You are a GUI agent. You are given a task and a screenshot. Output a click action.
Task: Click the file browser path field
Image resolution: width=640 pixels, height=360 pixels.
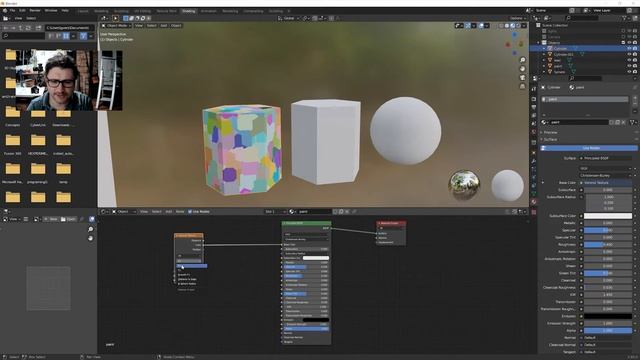coord(69,28)
